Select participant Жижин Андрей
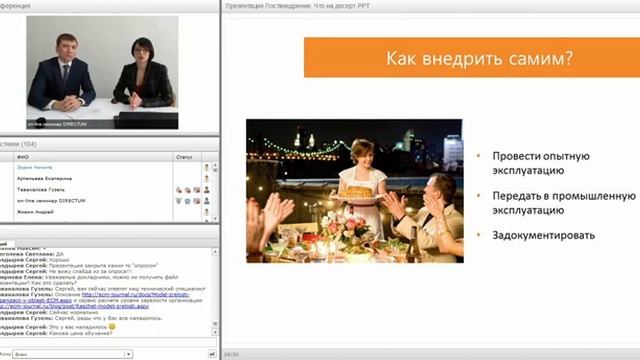Screen dimensions: 640x360 tap(35, 212)
